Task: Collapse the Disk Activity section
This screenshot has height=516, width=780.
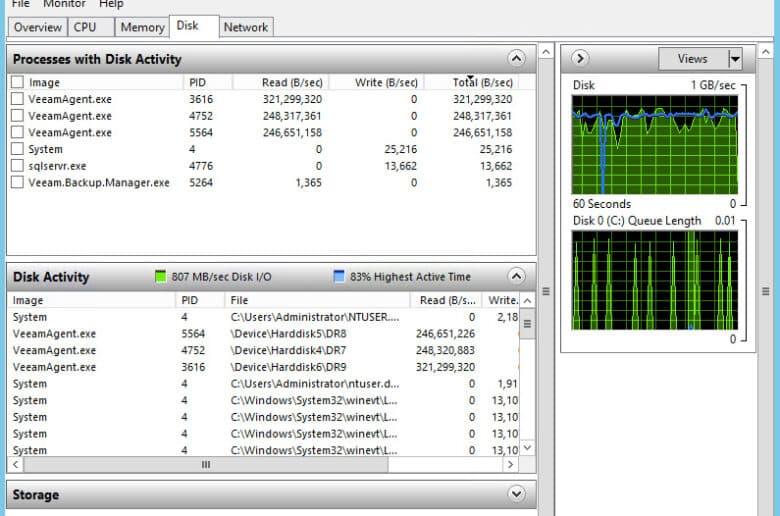Action: (516, 276)
